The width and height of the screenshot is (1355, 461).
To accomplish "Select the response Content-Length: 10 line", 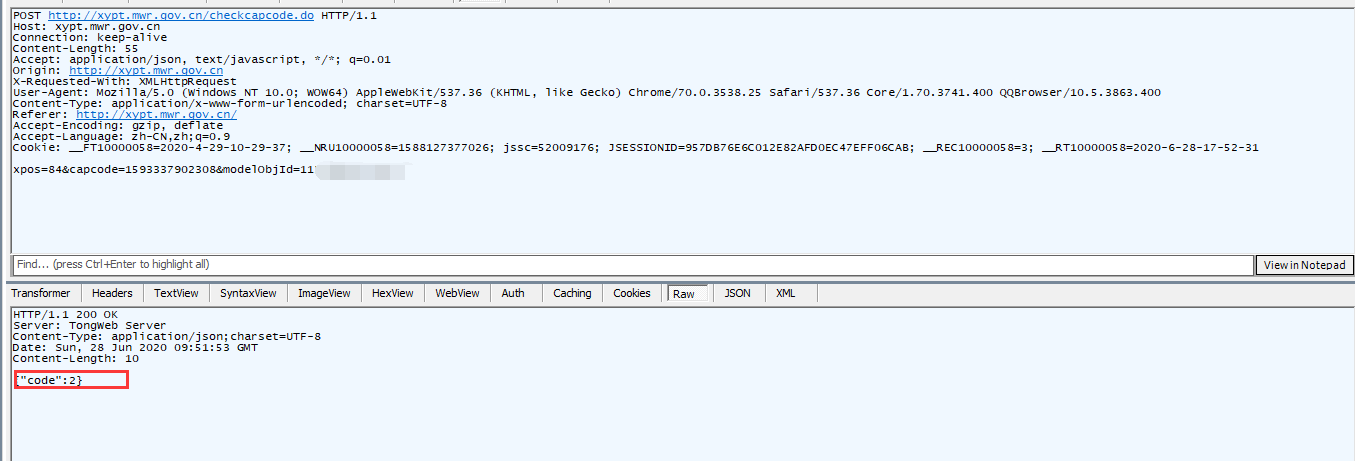I will pyautogui.click(x=76, y=358).
